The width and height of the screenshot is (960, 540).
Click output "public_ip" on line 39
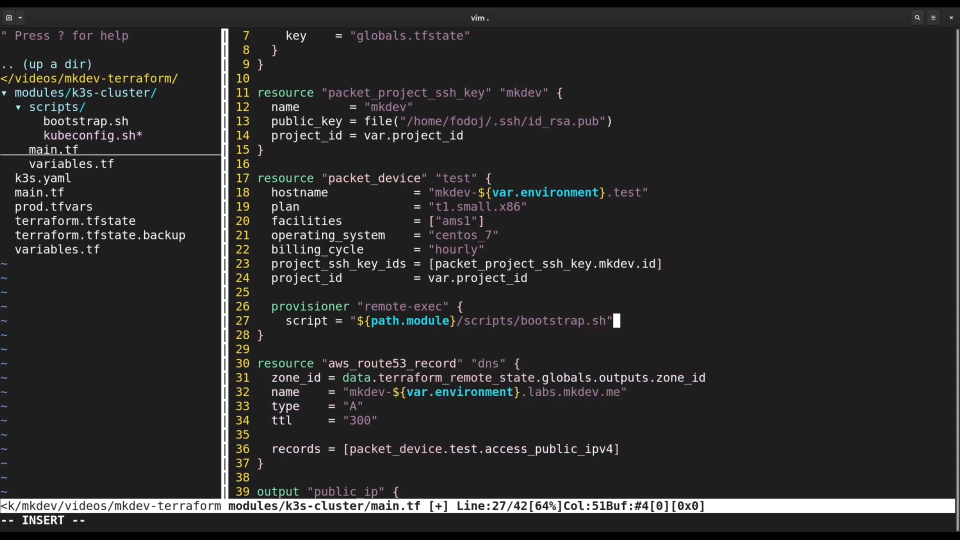(x=321, y=492)
